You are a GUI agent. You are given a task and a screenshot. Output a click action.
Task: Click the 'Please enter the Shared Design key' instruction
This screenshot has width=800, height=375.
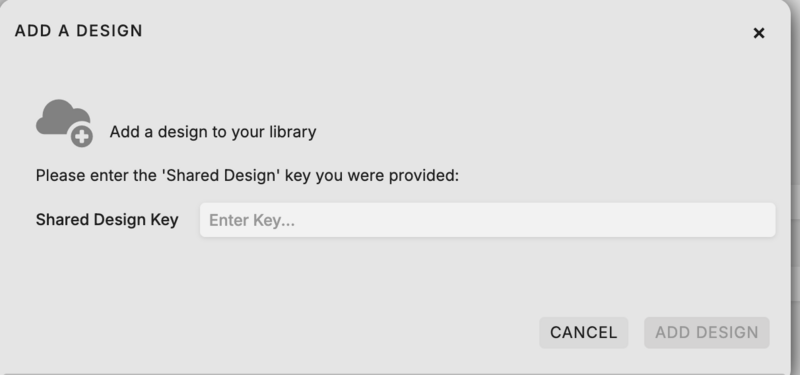[247, 176]
